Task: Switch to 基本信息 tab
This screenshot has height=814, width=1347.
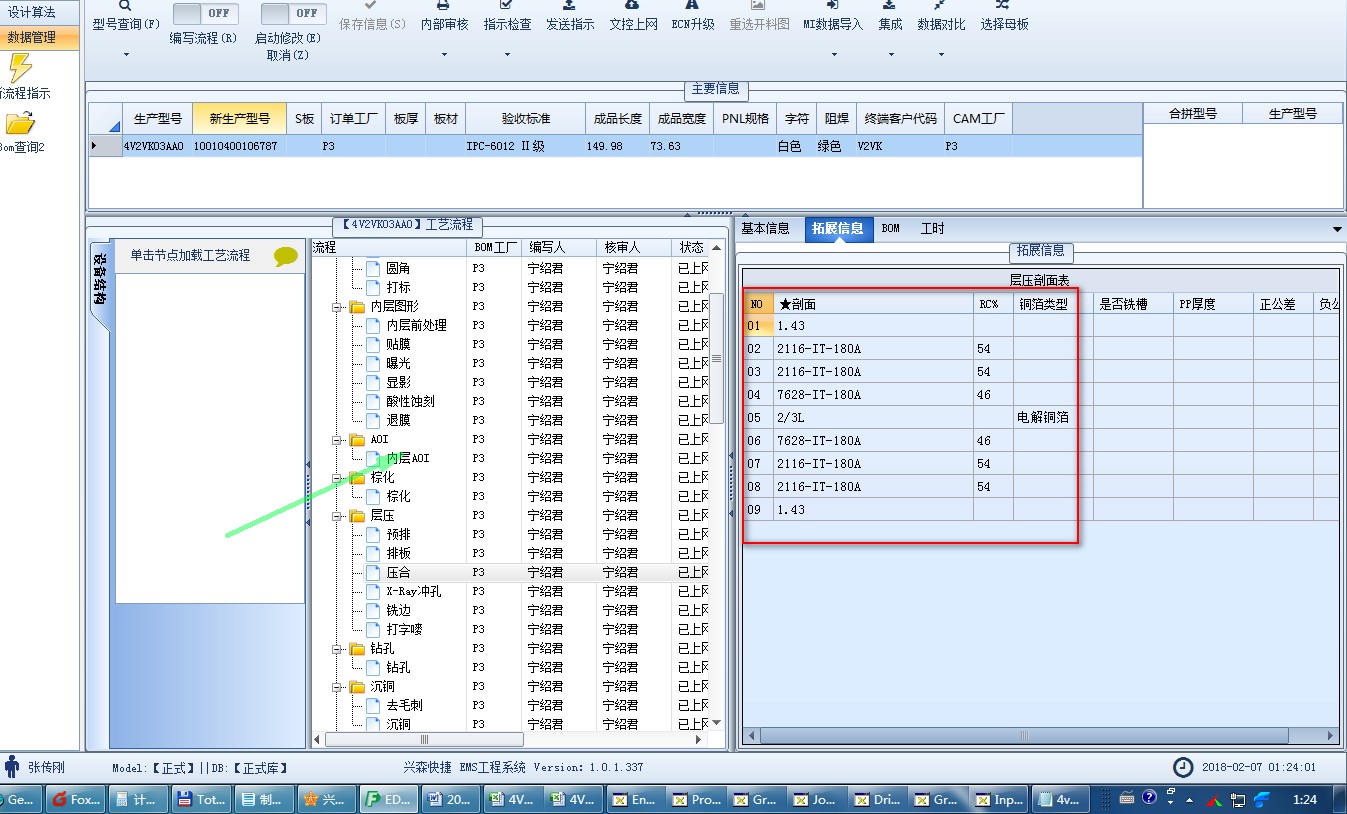Action: (x=765, y=229)
